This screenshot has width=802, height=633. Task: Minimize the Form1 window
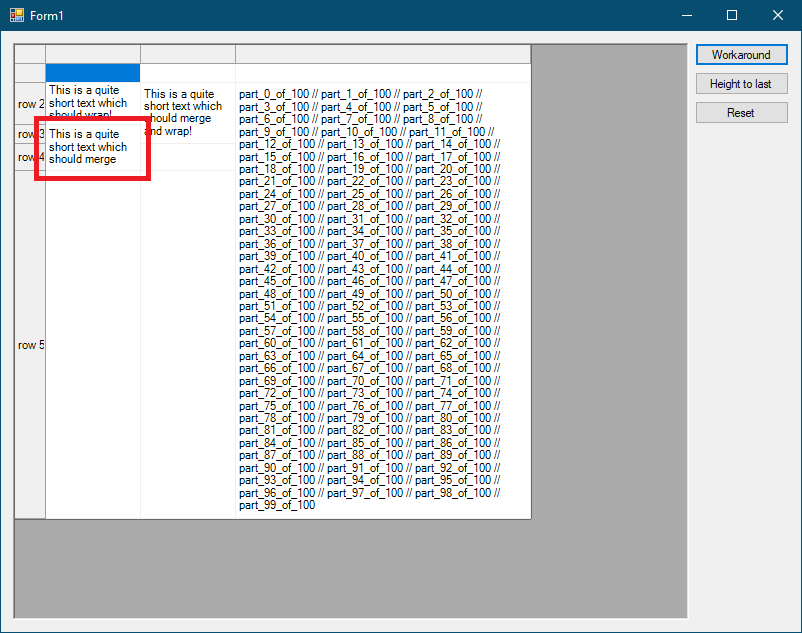click(x=686, y=15)
